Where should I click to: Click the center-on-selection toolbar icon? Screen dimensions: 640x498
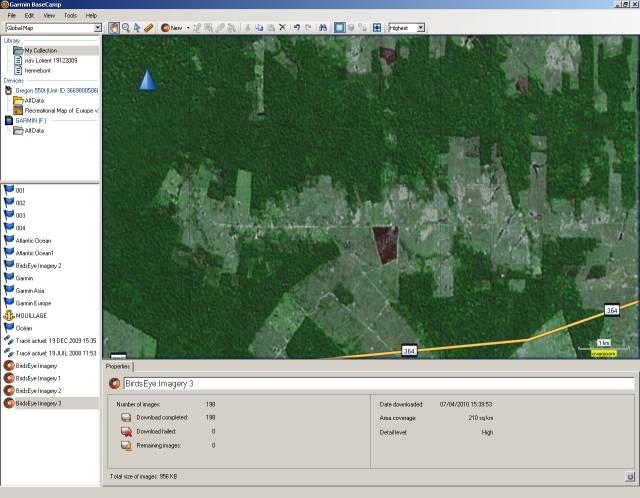(377, 27)
